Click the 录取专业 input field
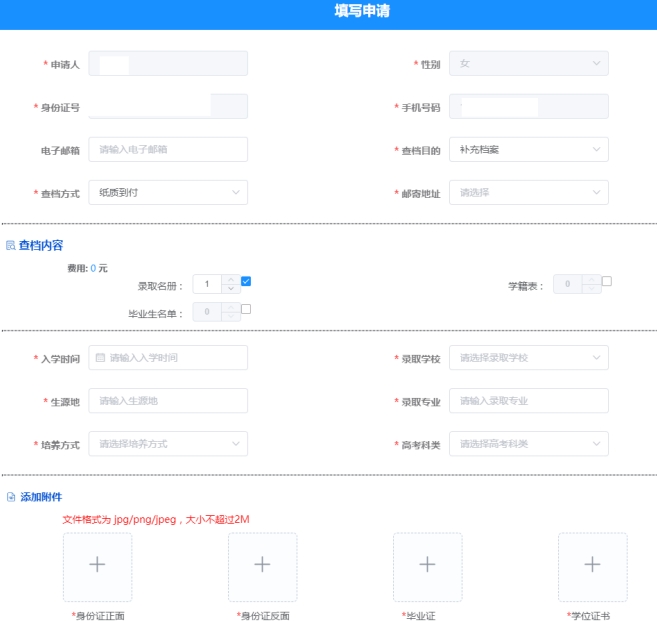This screenshot has width=657, height=621. coord(528,401)
